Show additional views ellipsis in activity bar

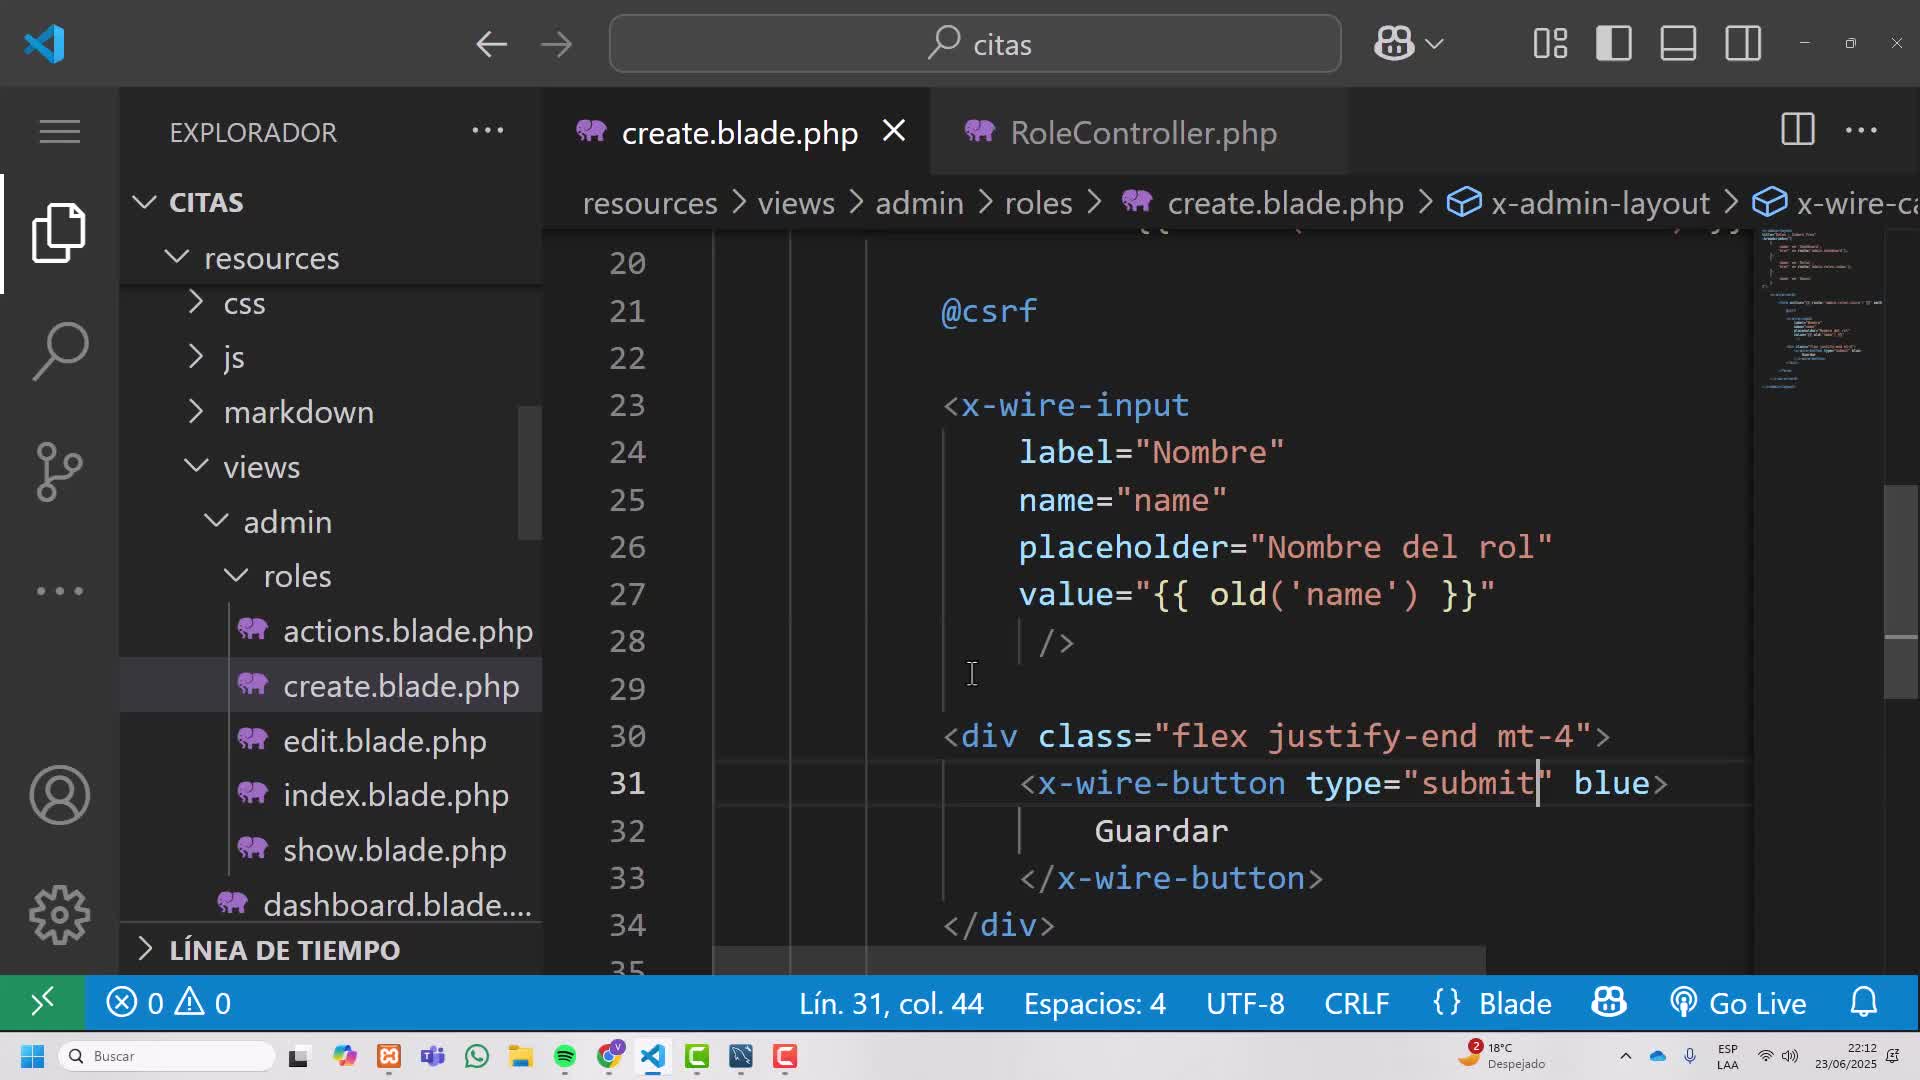(60, 591)
